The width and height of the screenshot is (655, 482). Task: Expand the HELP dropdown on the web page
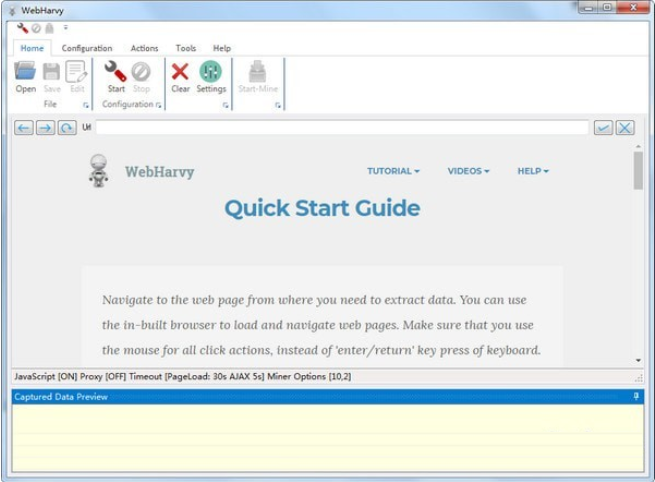coord(533,171)
